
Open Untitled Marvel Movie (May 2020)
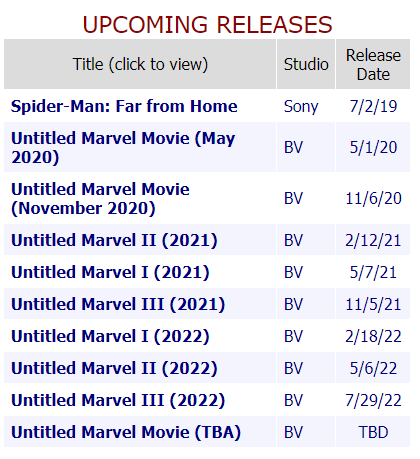pos(123,147)
